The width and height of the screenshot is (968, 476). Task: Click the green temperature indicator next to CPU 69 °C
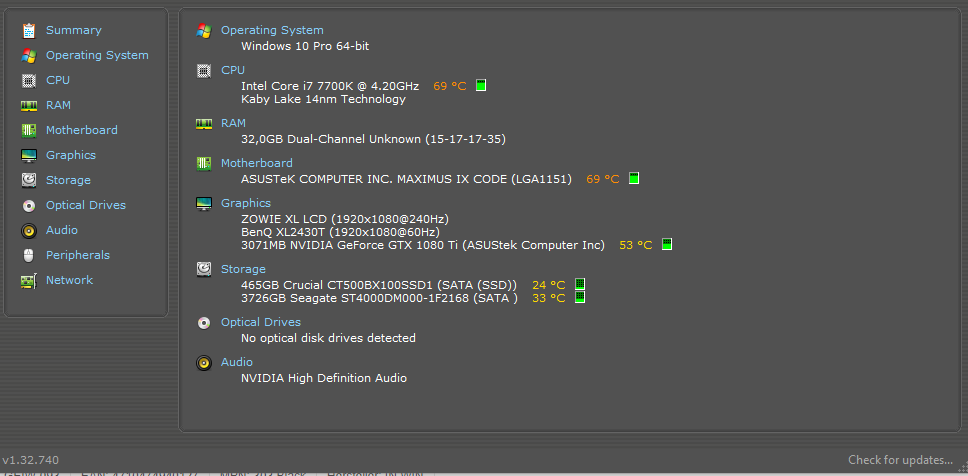(481, 85)
